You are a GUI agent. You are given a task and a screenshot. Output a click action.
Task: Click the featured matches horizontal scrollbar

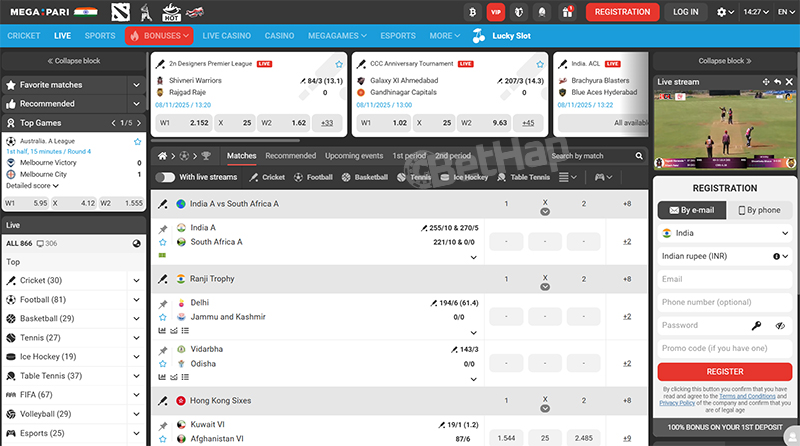[x=225, y=140]
